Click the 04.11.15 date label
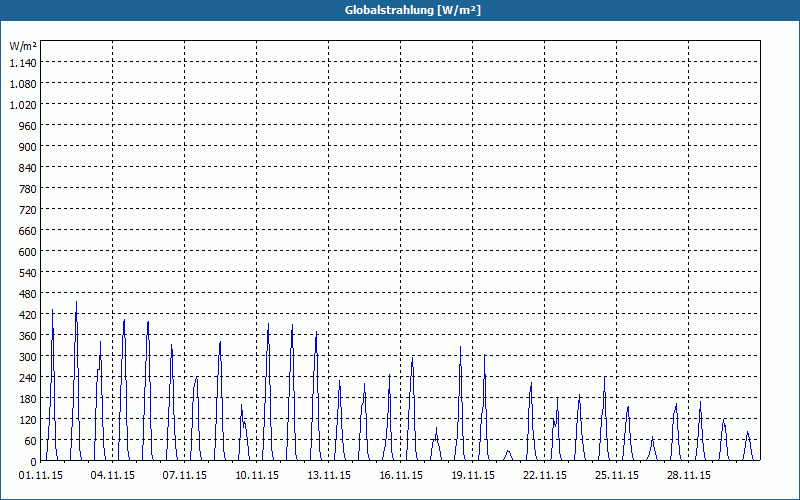800x500 pixels. (x=113, y=476)
